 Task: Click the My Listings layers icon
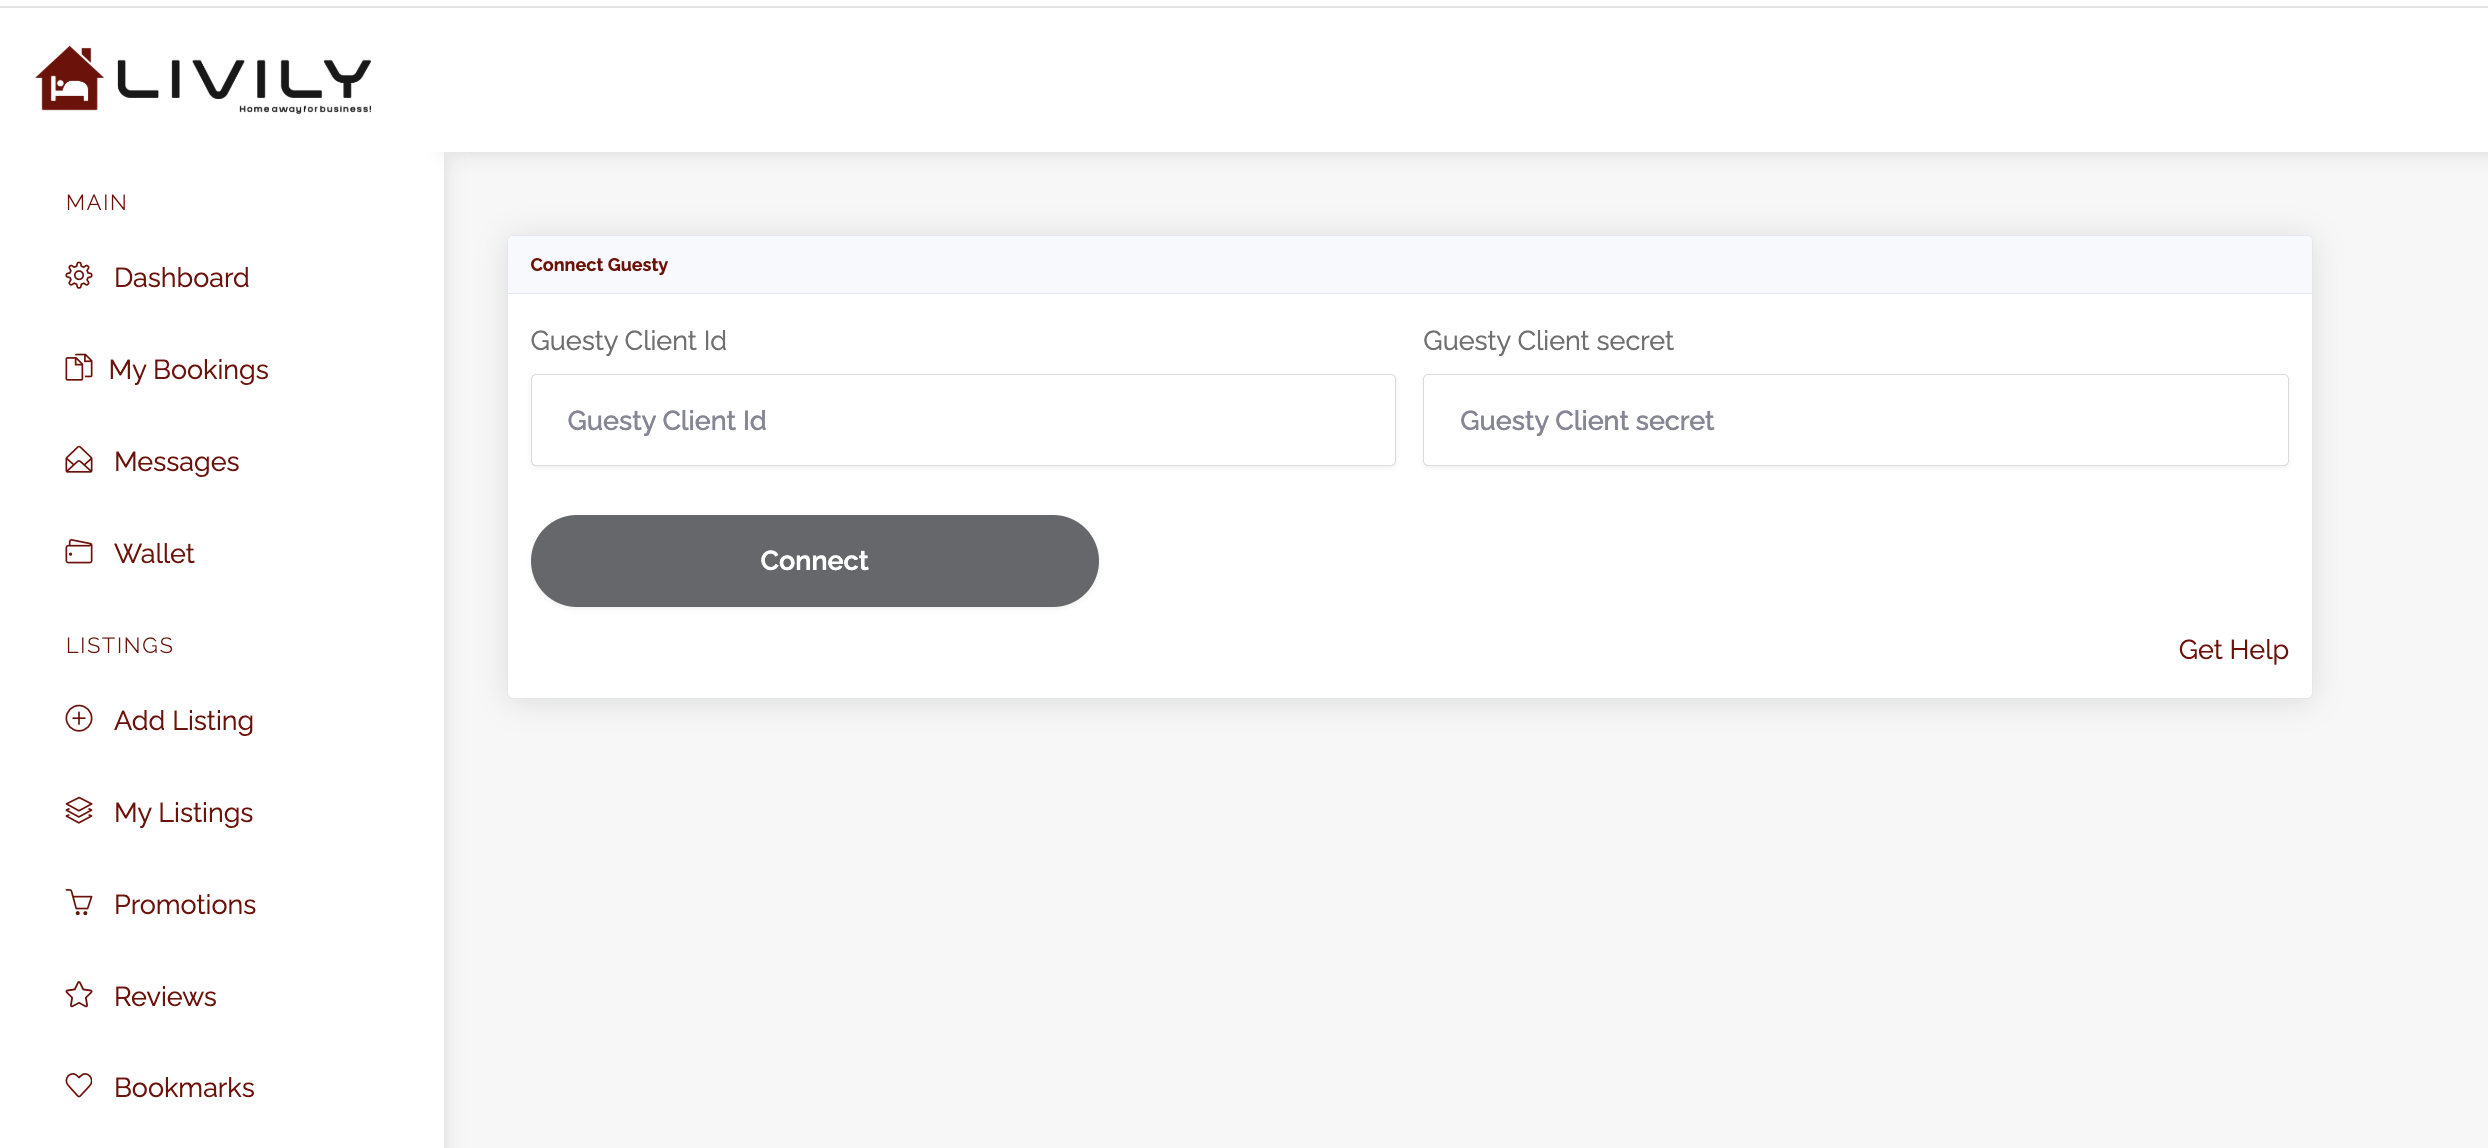point(79,811)
